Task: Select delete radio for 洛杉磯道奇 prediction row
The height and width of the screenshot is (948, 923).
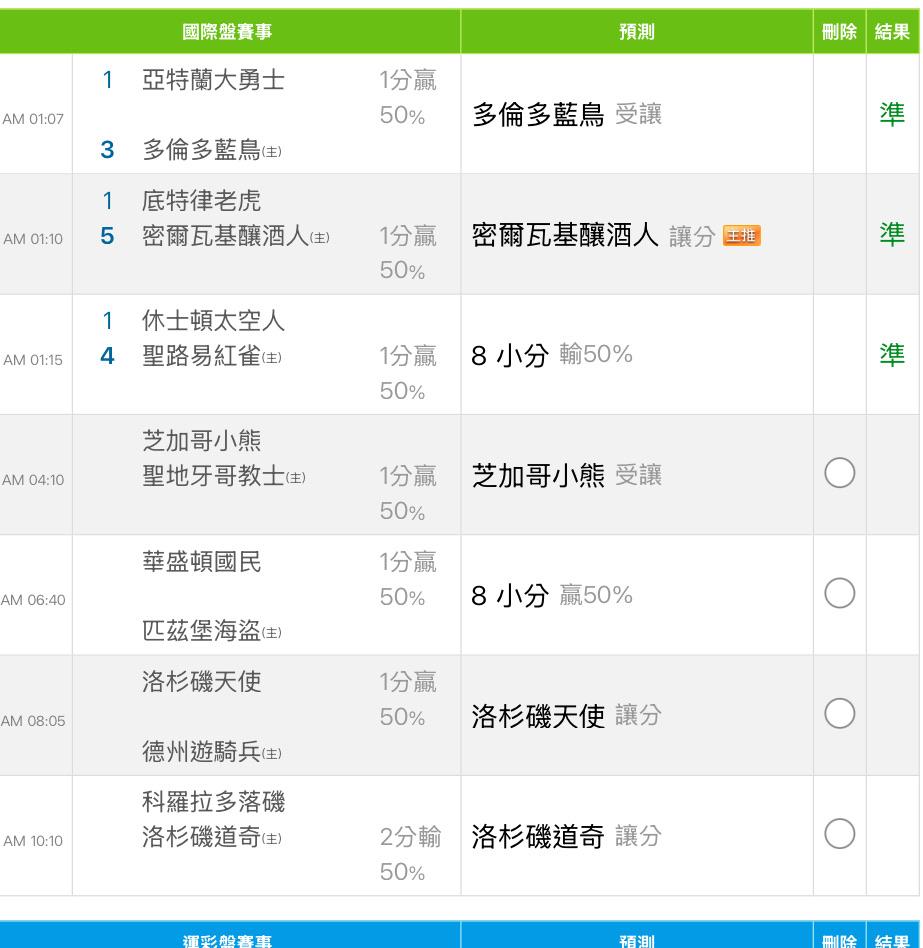Action: [839, 834]
